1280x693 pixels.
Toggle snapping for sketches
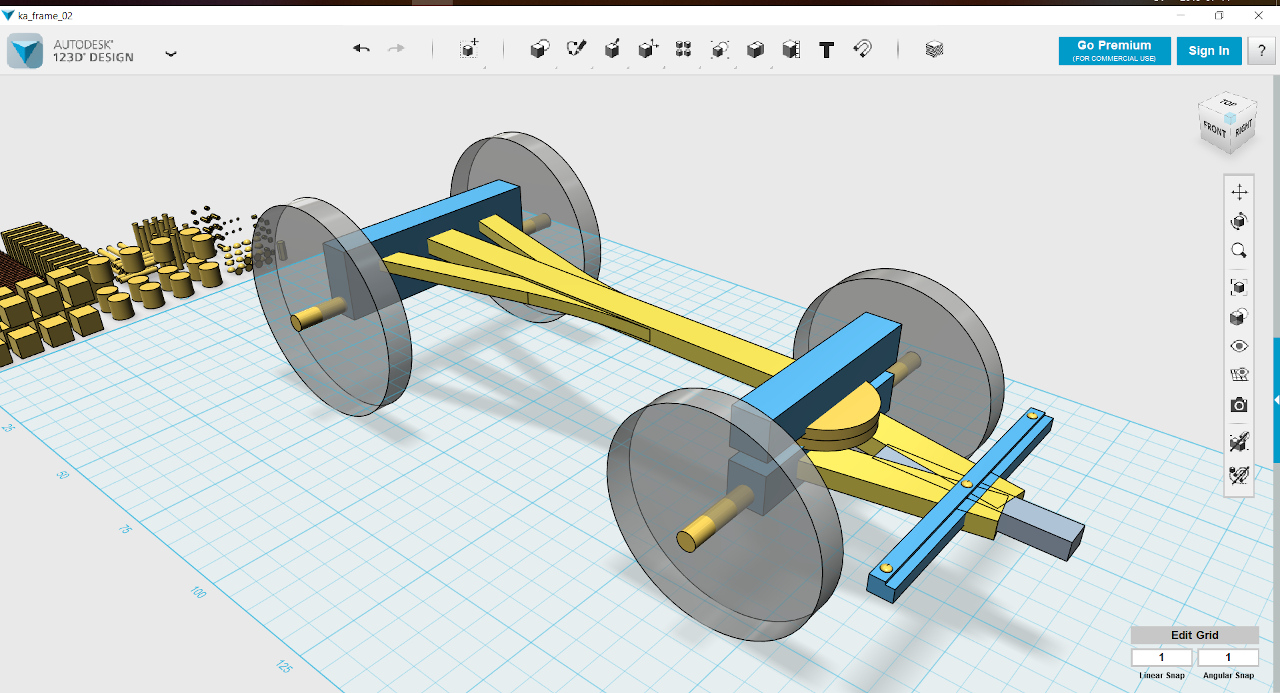click(1239, 475)
